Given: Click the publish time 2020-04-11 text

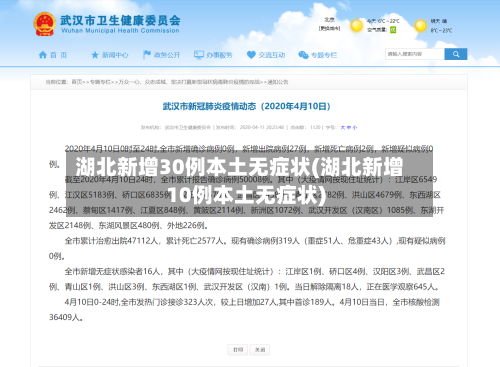Looking at the screenshot, I should [x=262, y=127].
